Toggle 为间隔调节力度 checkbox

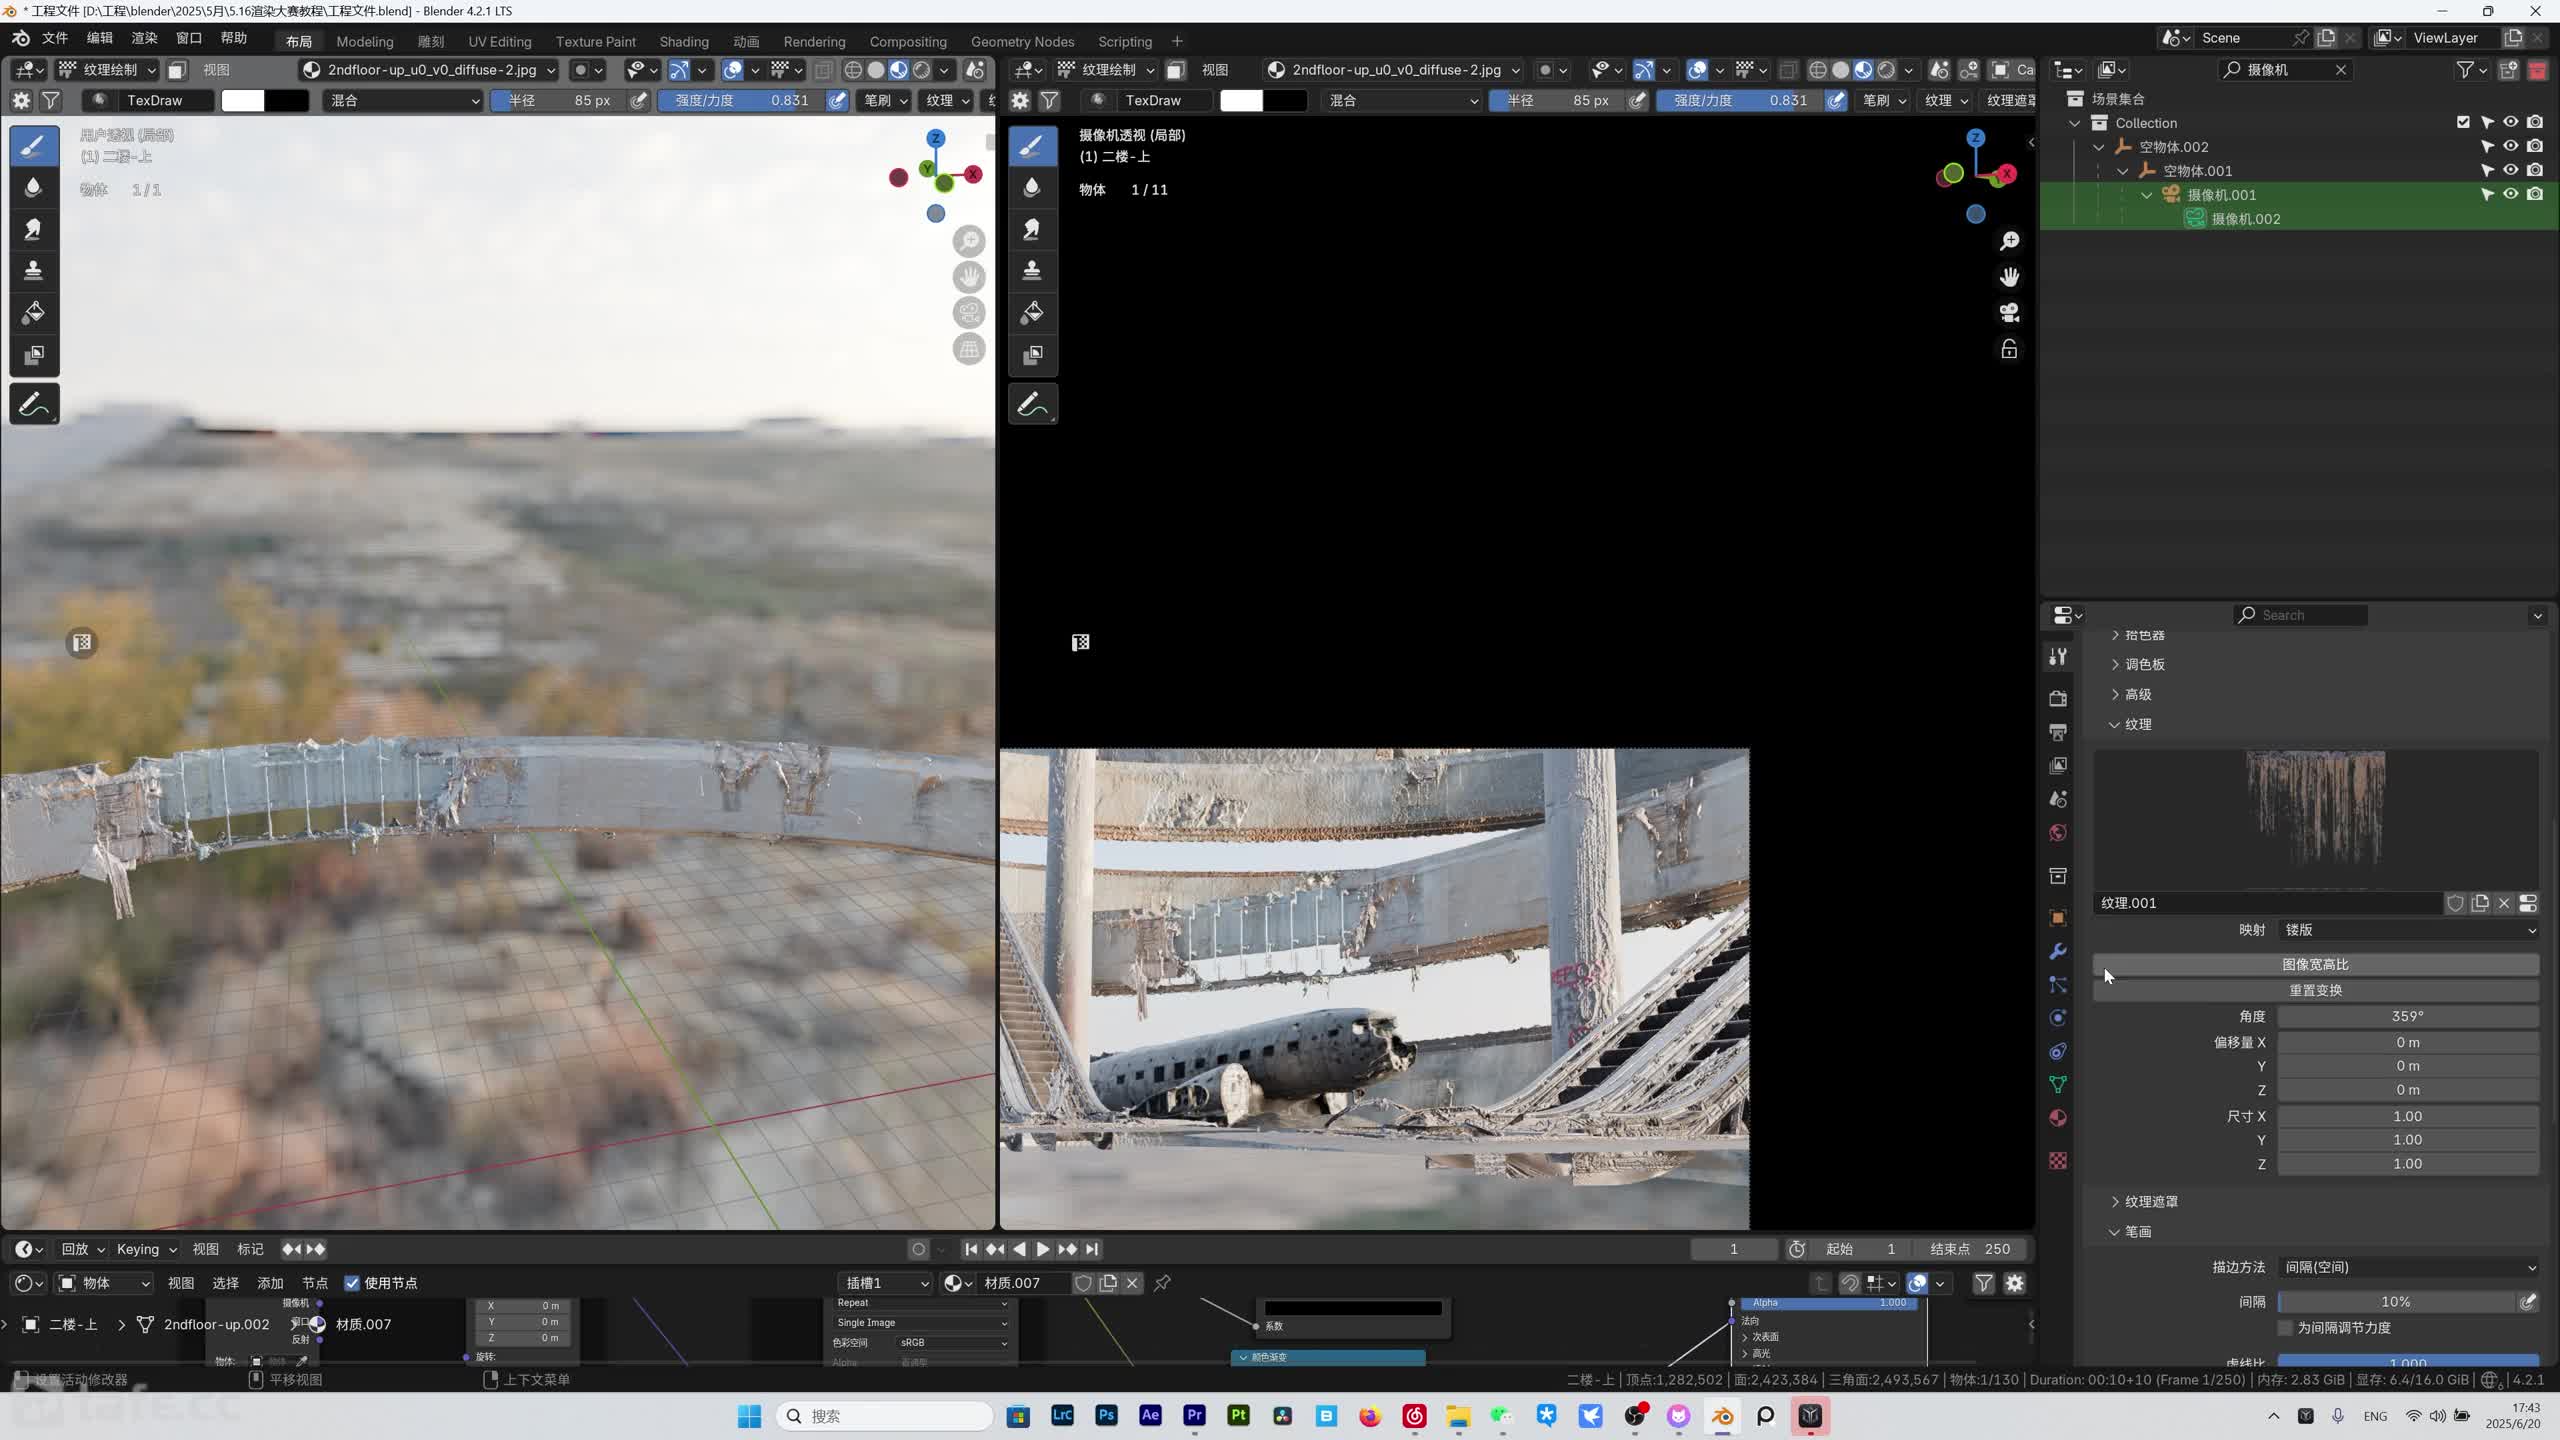[2285, 1328]
